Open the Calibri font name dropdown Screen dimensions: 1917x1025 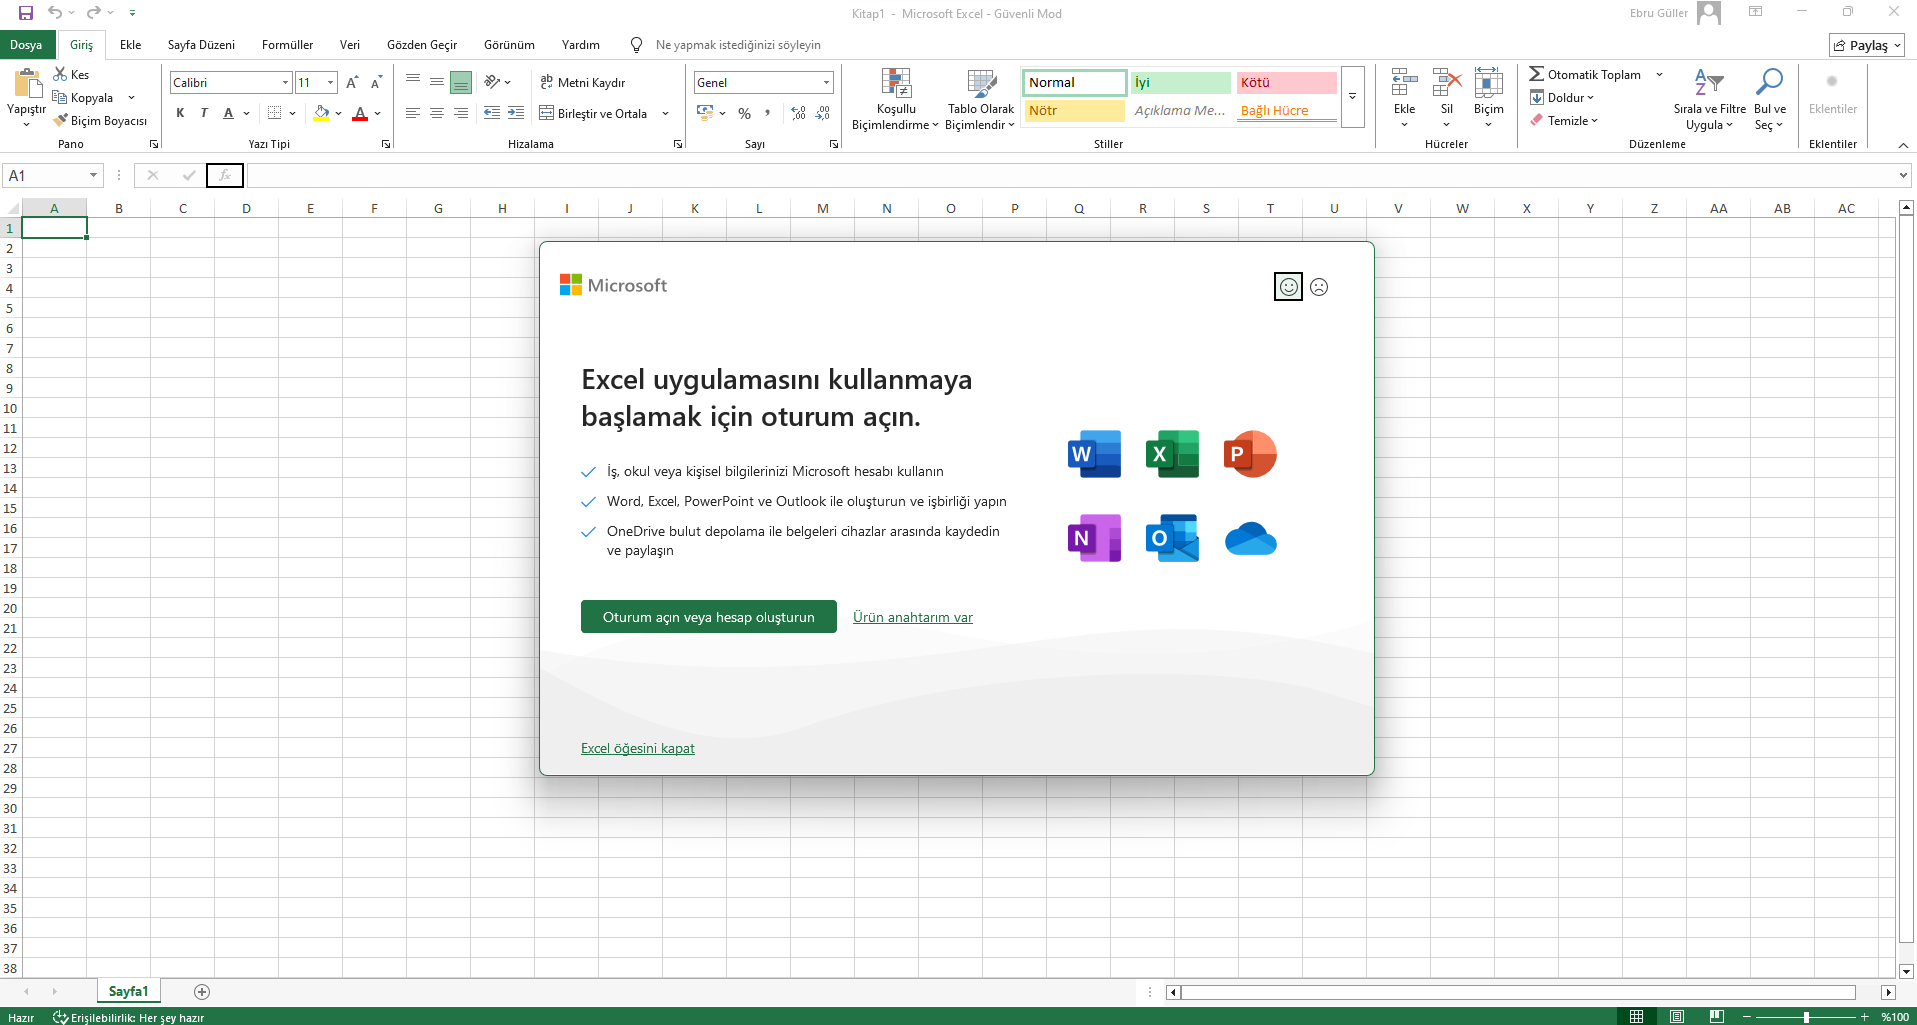[285, 82]
